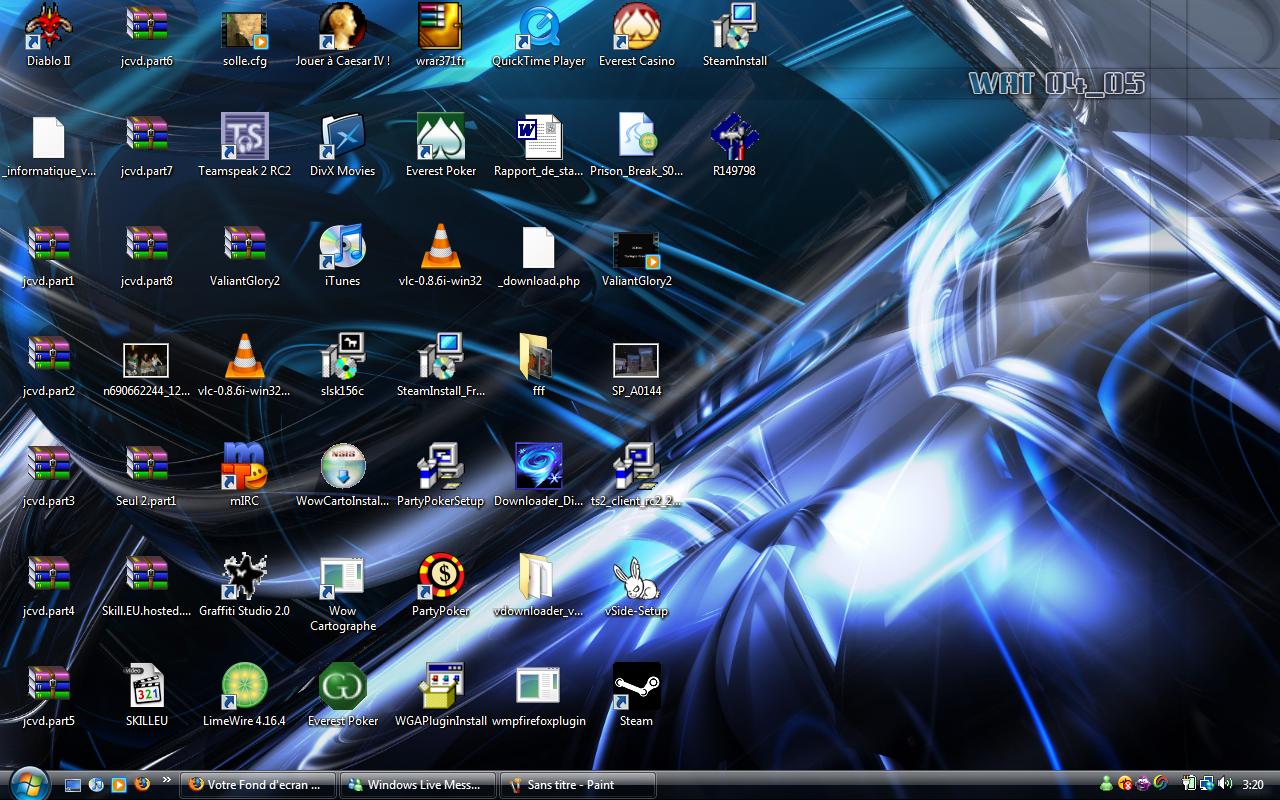Select the Prison_Break_S0... file icon
Screen dimensions: 1280x800
tap(636, 137)
